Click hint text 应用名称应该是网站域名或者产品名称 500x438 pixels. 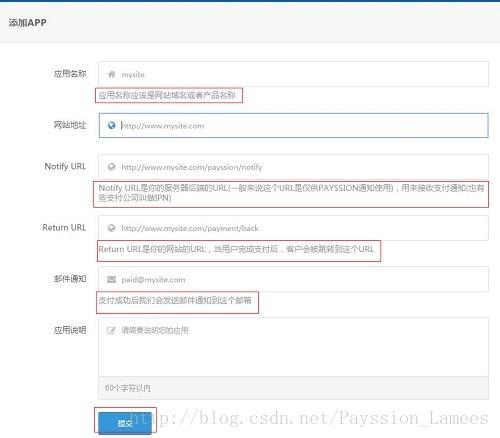[x=167, y=95]
